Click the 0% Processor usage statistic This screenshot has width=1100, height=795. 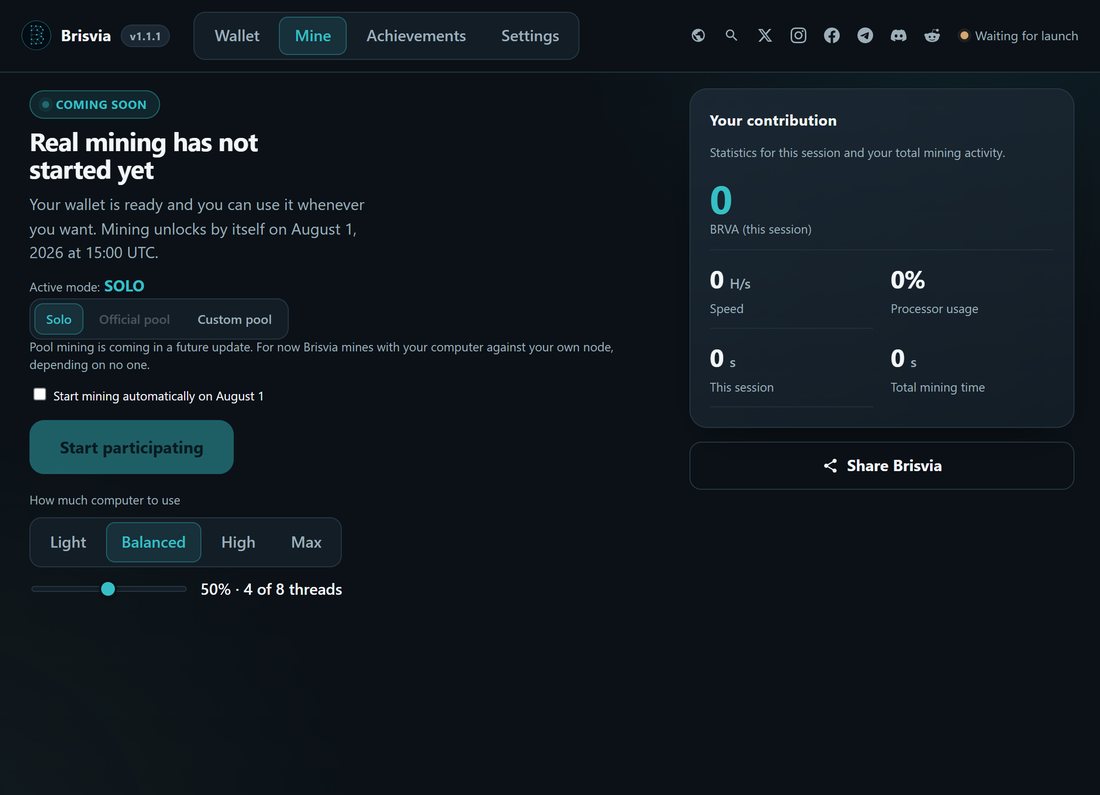pyautogui.click(x=934, y=291)
